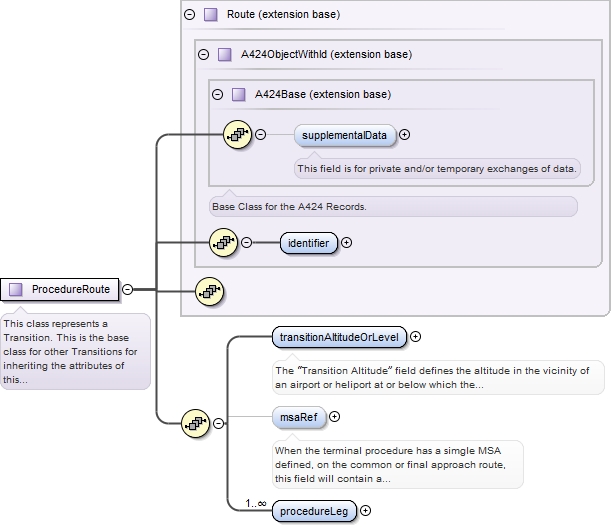The width and height of the screenshot is (612, 527).
Task: Expand the transitionAltitudeOrLevel element
Action: pyautogui.click(x=416, y=337)
